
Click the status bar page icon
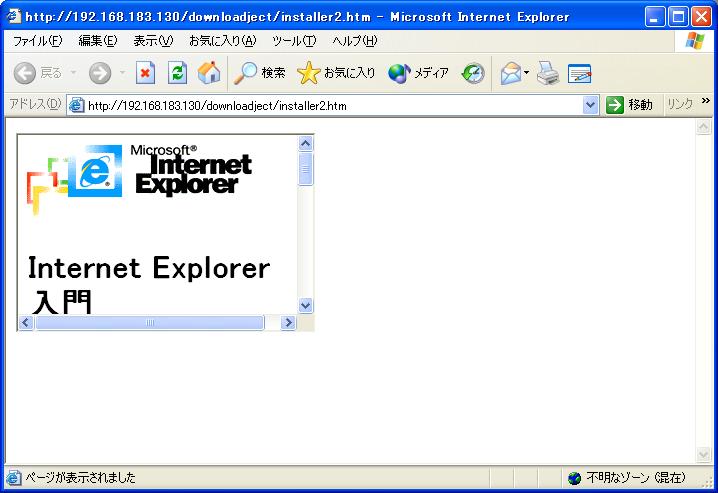click(14, 478)
